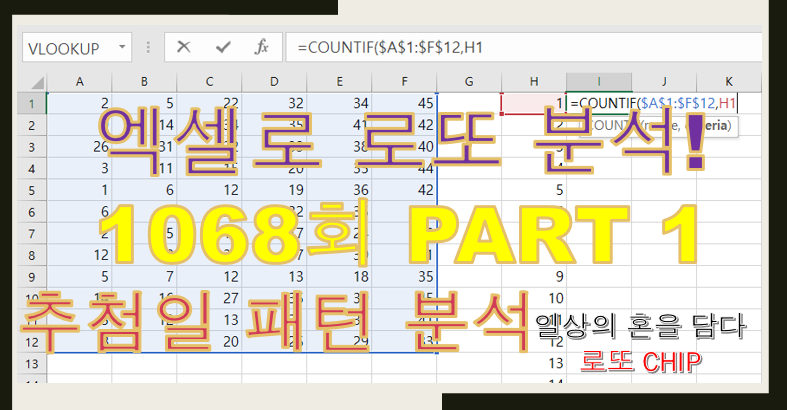Select cell E5 containing 36
Image resolution: width=787 pixels, height=410 pixels.
(x=339, y=190)
